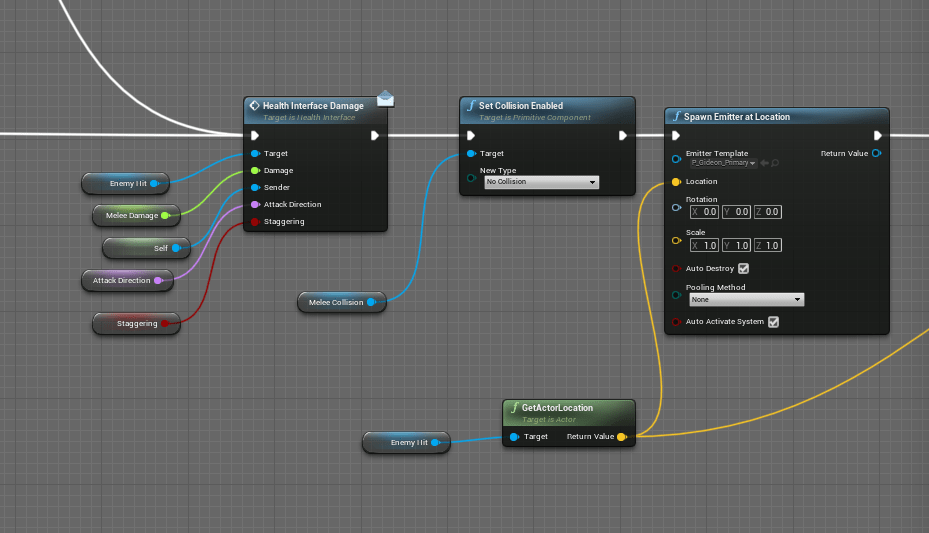Select the Health Interface Damage node title
Screen dimensions: 929x533
pos(312,106)
